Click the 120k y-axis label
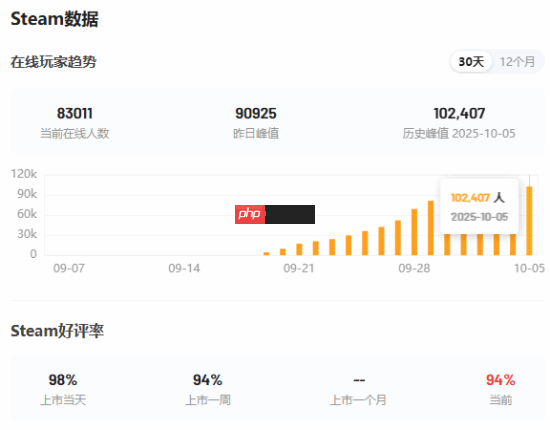550x430 pixels. click(24, 174)
